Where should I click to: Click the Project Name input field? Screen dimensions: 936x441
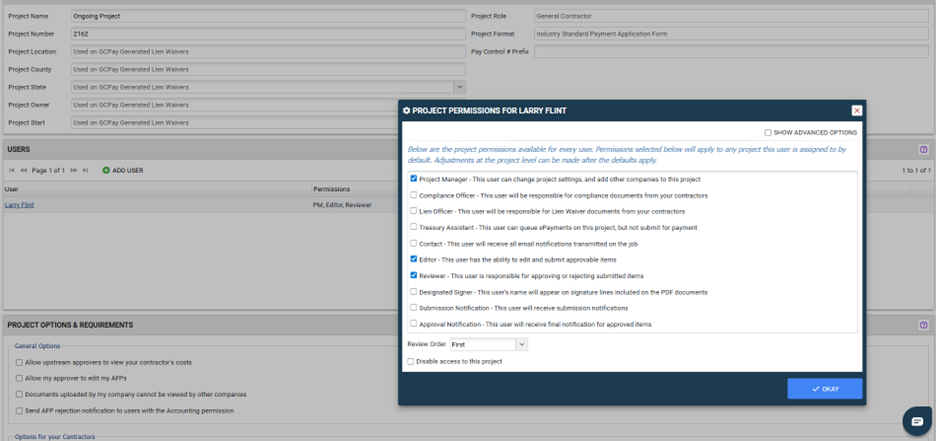click(268, 16)
